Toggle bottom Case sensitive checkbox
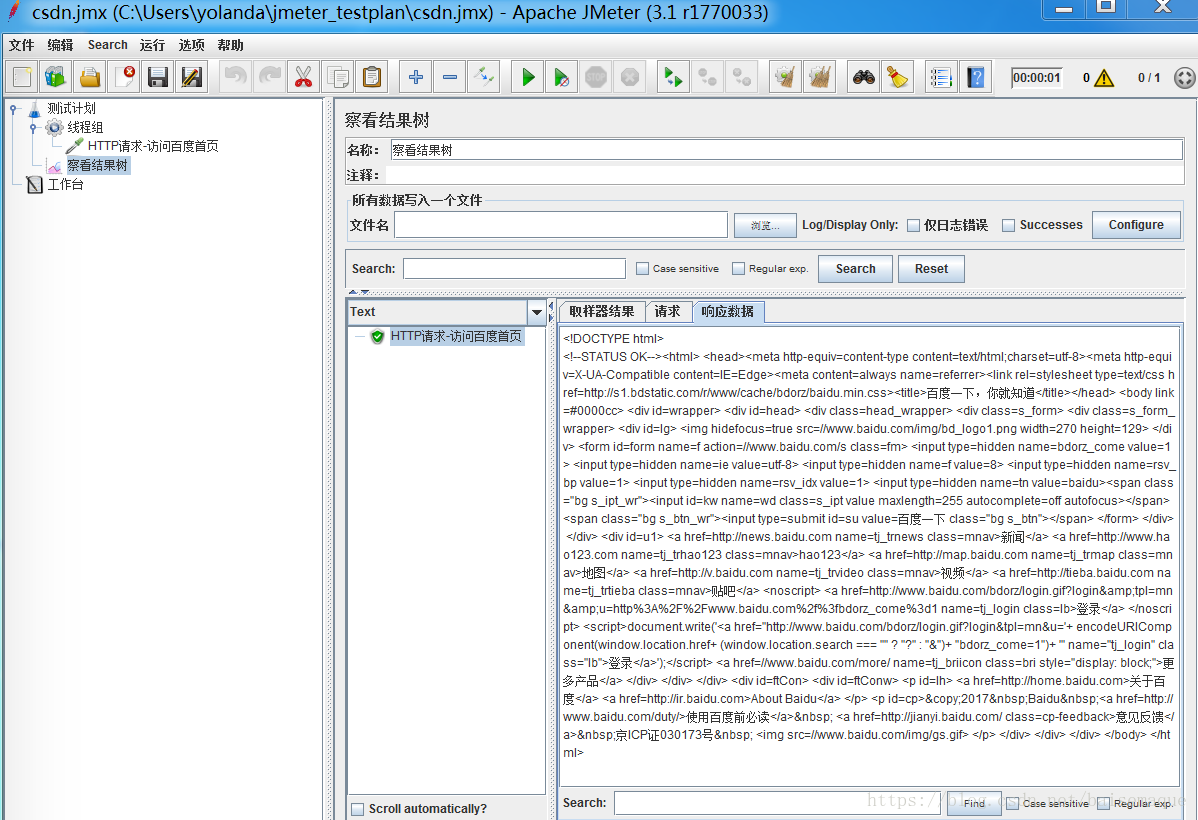The height and width of the screenshot is (820, 1198). [1012, 803]
